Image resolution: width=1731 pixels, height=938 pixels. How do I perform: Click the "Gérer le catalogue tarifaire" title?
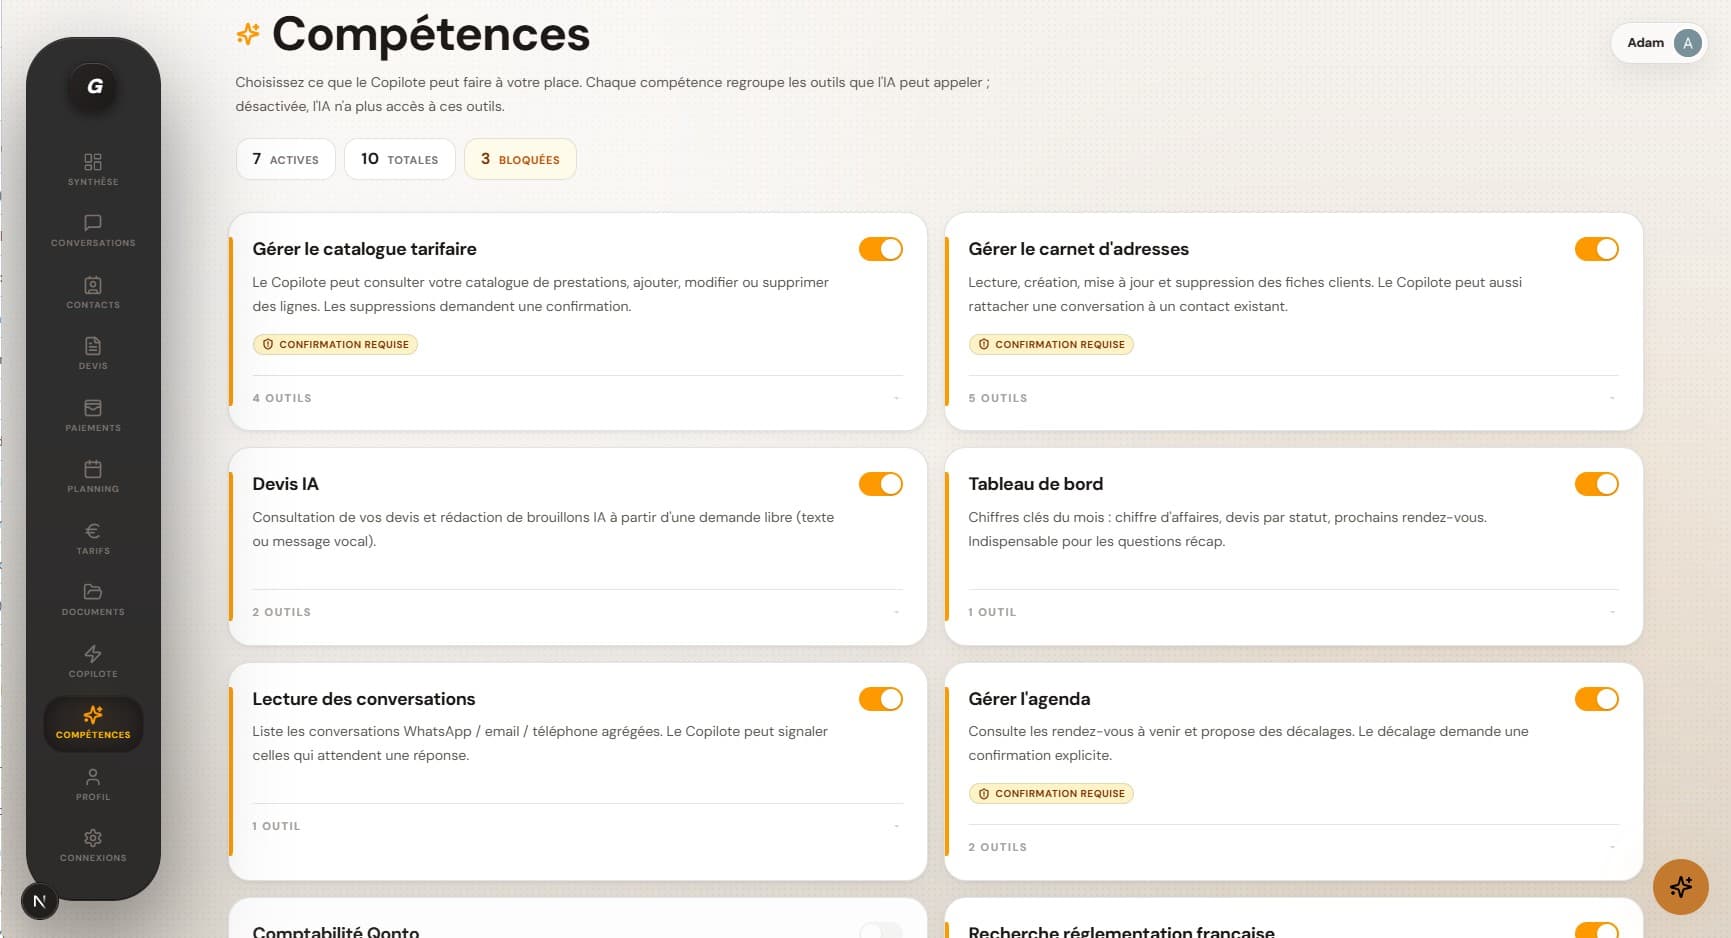coord(365,249)
